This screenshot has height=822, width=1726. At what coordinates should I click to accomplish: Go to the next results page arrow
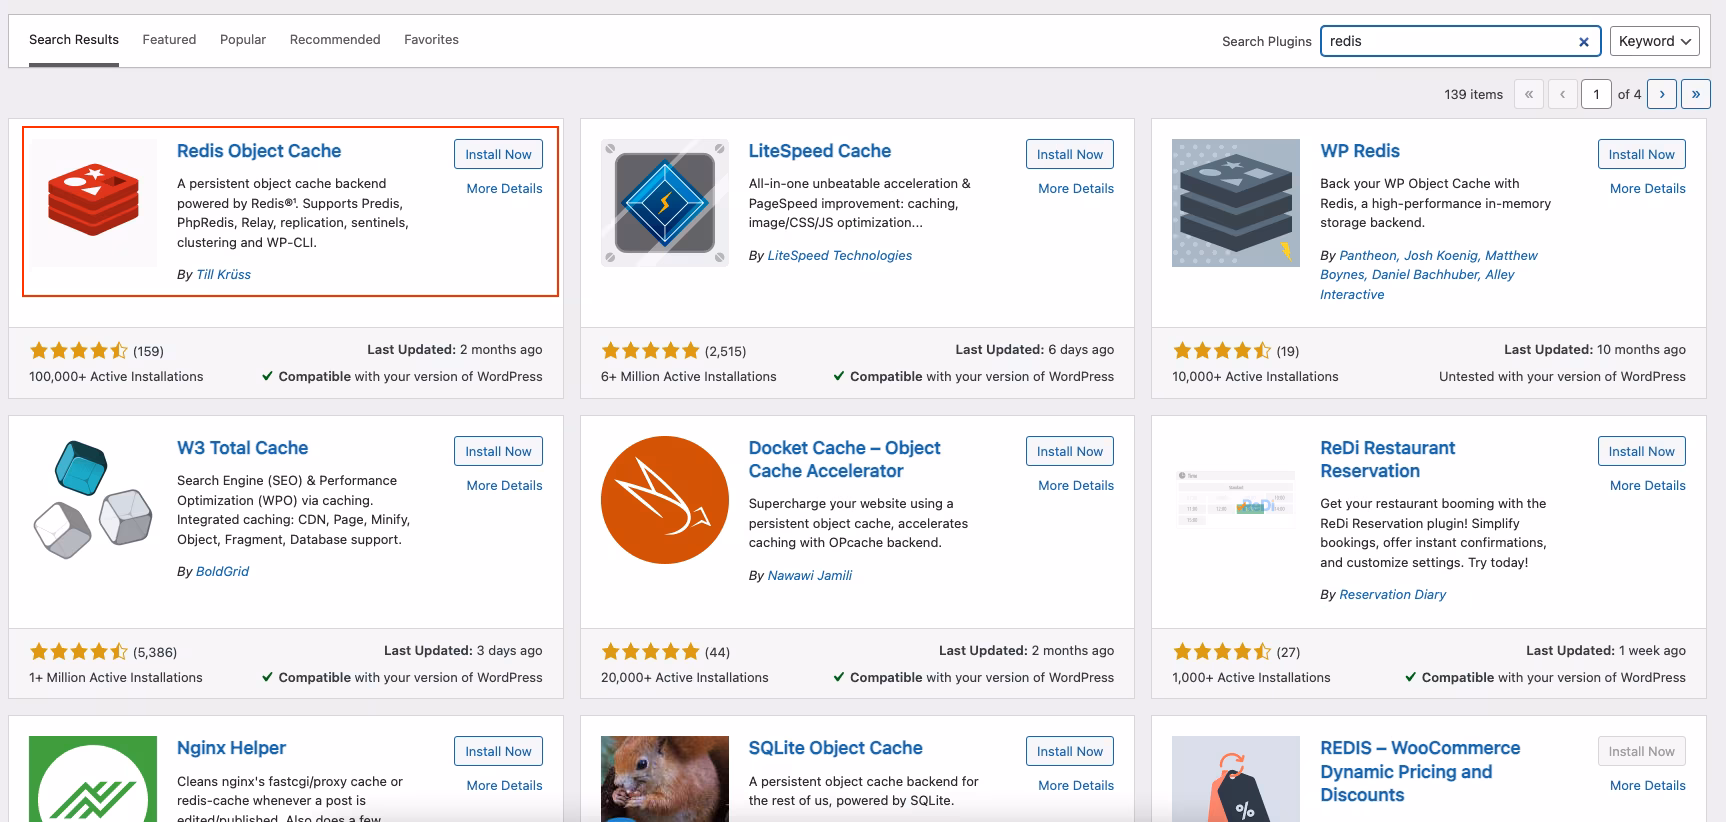coord(1662,94)
